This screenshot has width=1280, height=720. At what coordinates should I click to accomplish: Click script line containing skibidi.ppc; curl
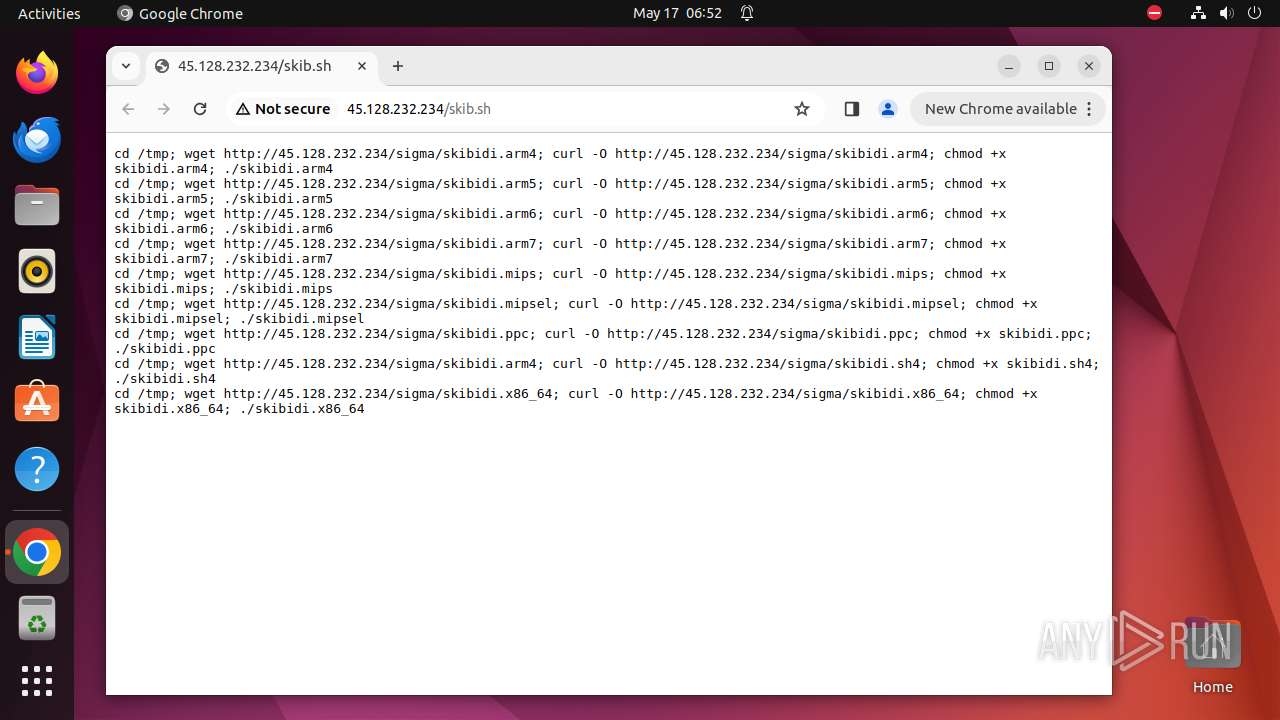(x=603, y=334)
